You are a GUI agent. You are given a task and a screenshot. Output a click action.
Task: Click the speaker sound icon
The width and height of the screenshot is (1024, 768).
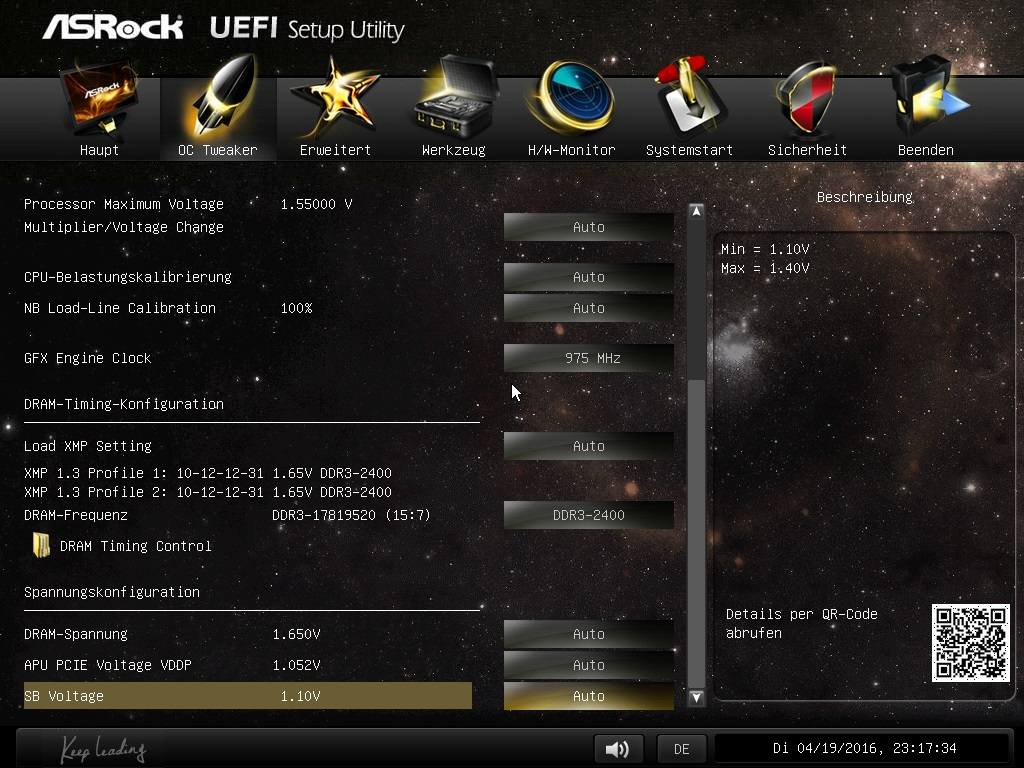[x=618, y=748]
